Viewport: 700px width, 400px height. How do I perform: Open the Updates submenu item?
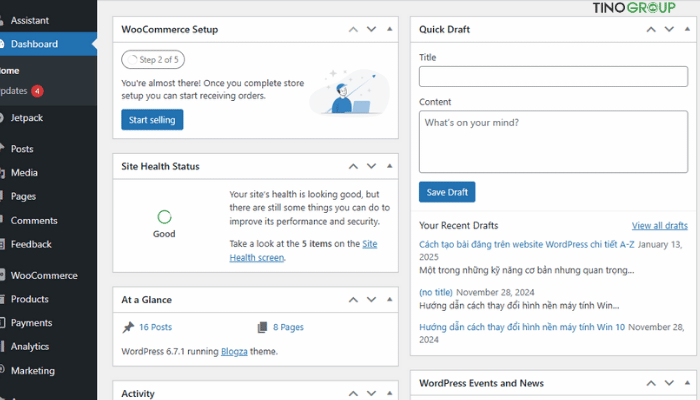pyautogui.click(x=14, y=91)
